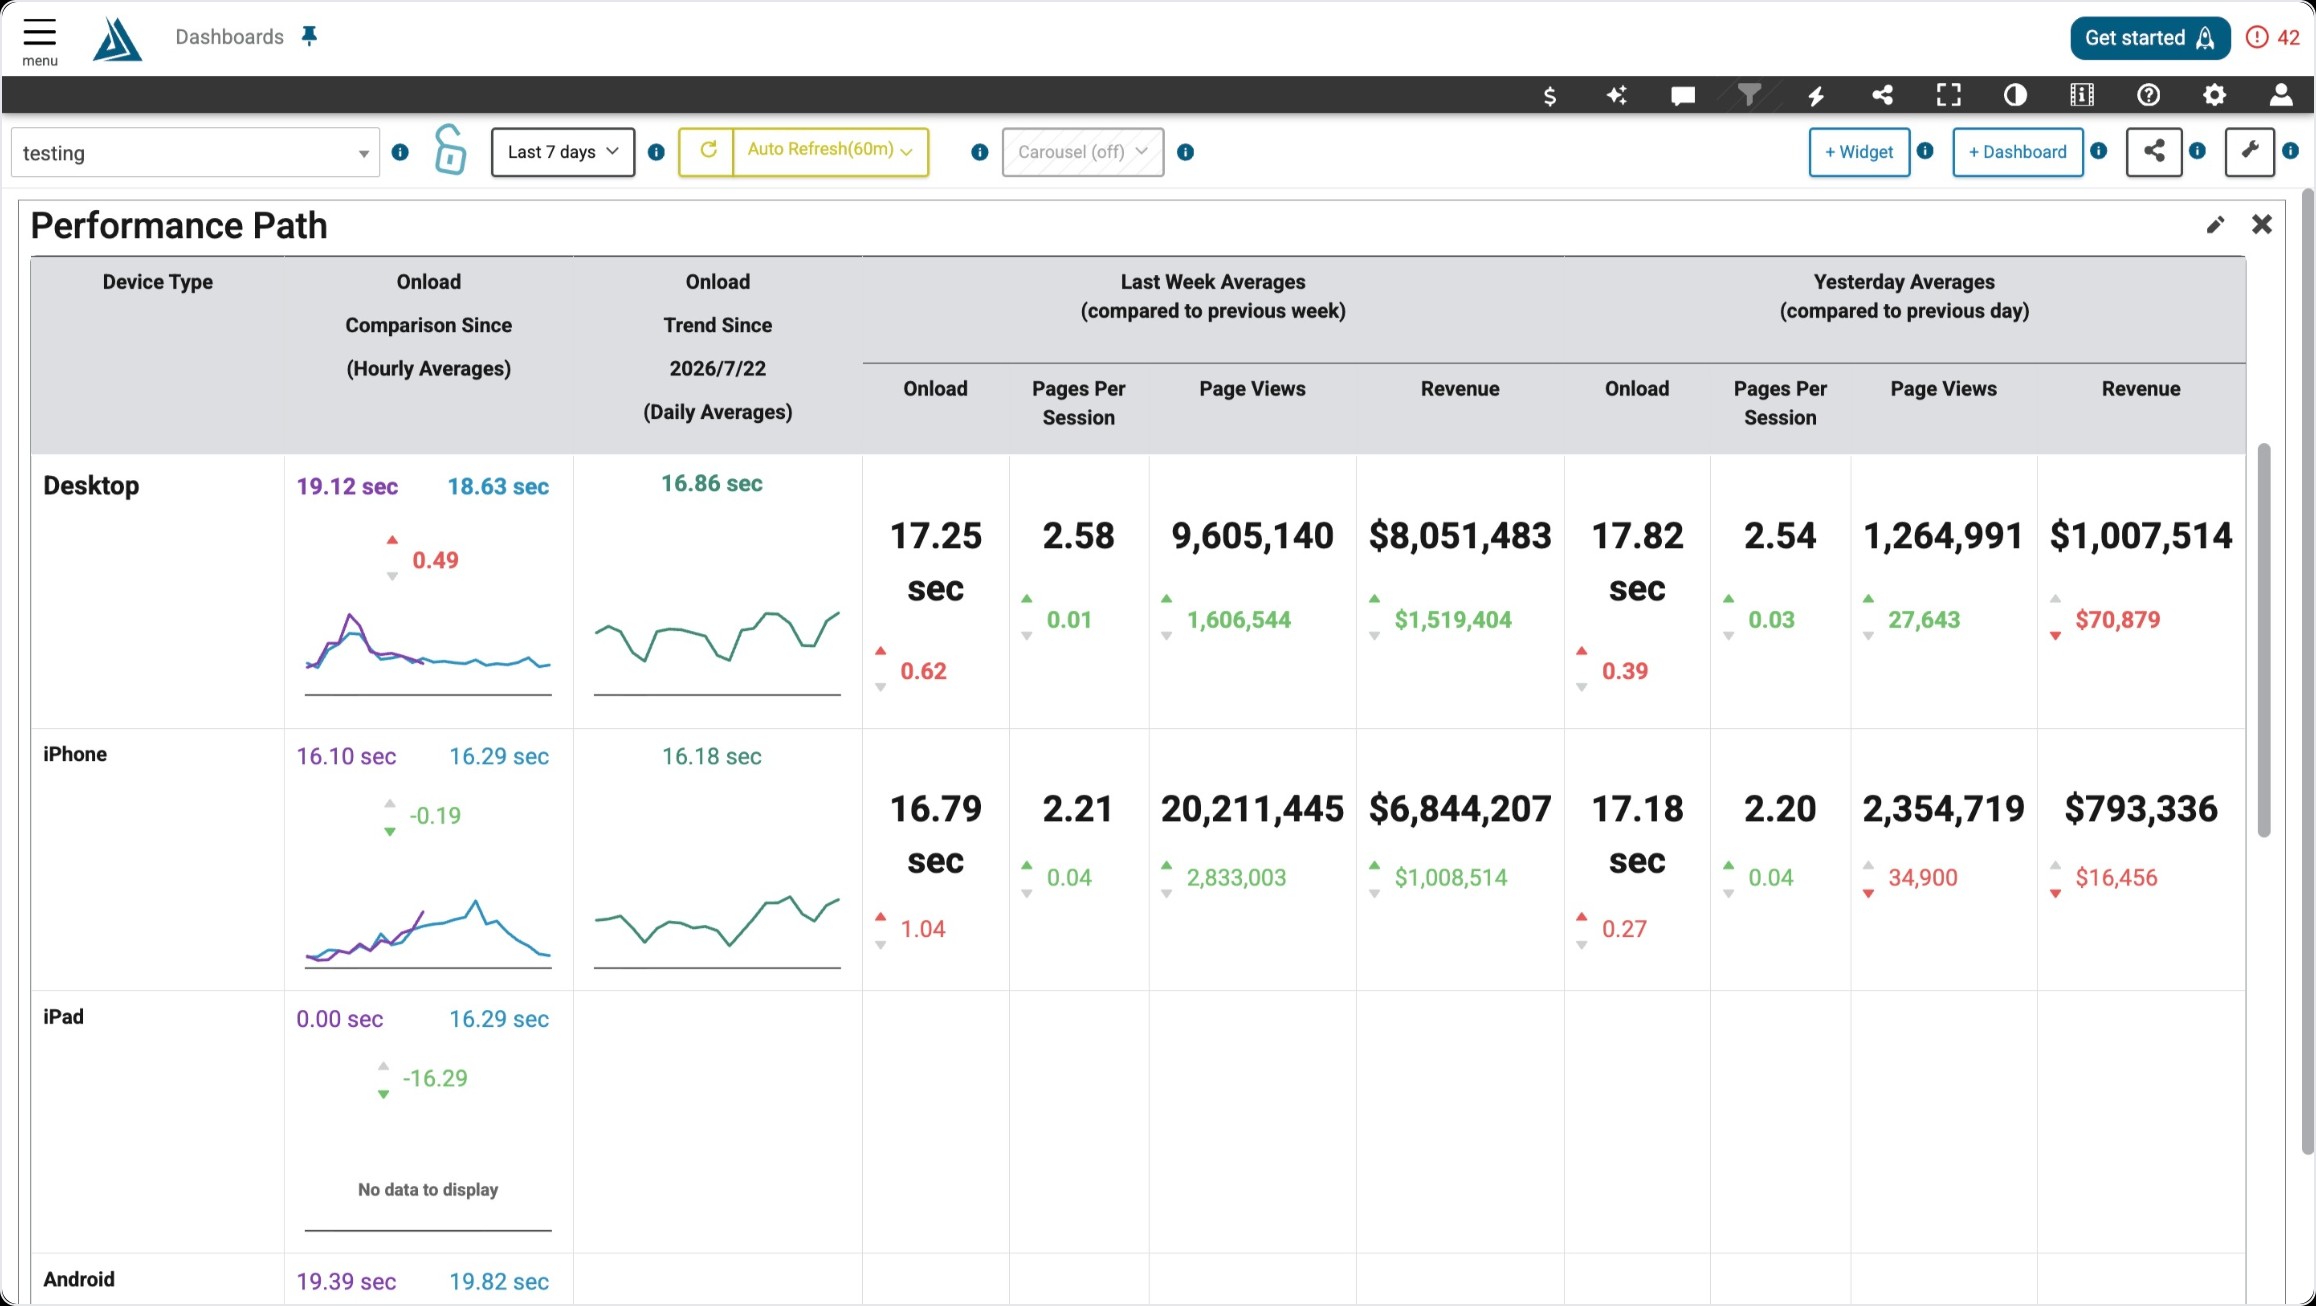Open the wrench dashboard tools button
The image size is (2316, 1306).
click(x=2250, y=152)
